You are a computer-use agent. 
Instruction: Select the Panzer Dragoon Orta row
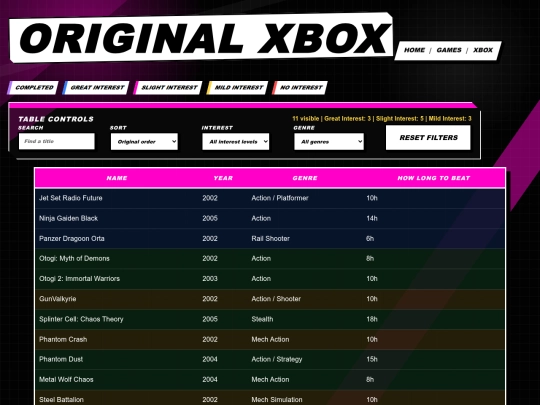[x=270, y=238]
